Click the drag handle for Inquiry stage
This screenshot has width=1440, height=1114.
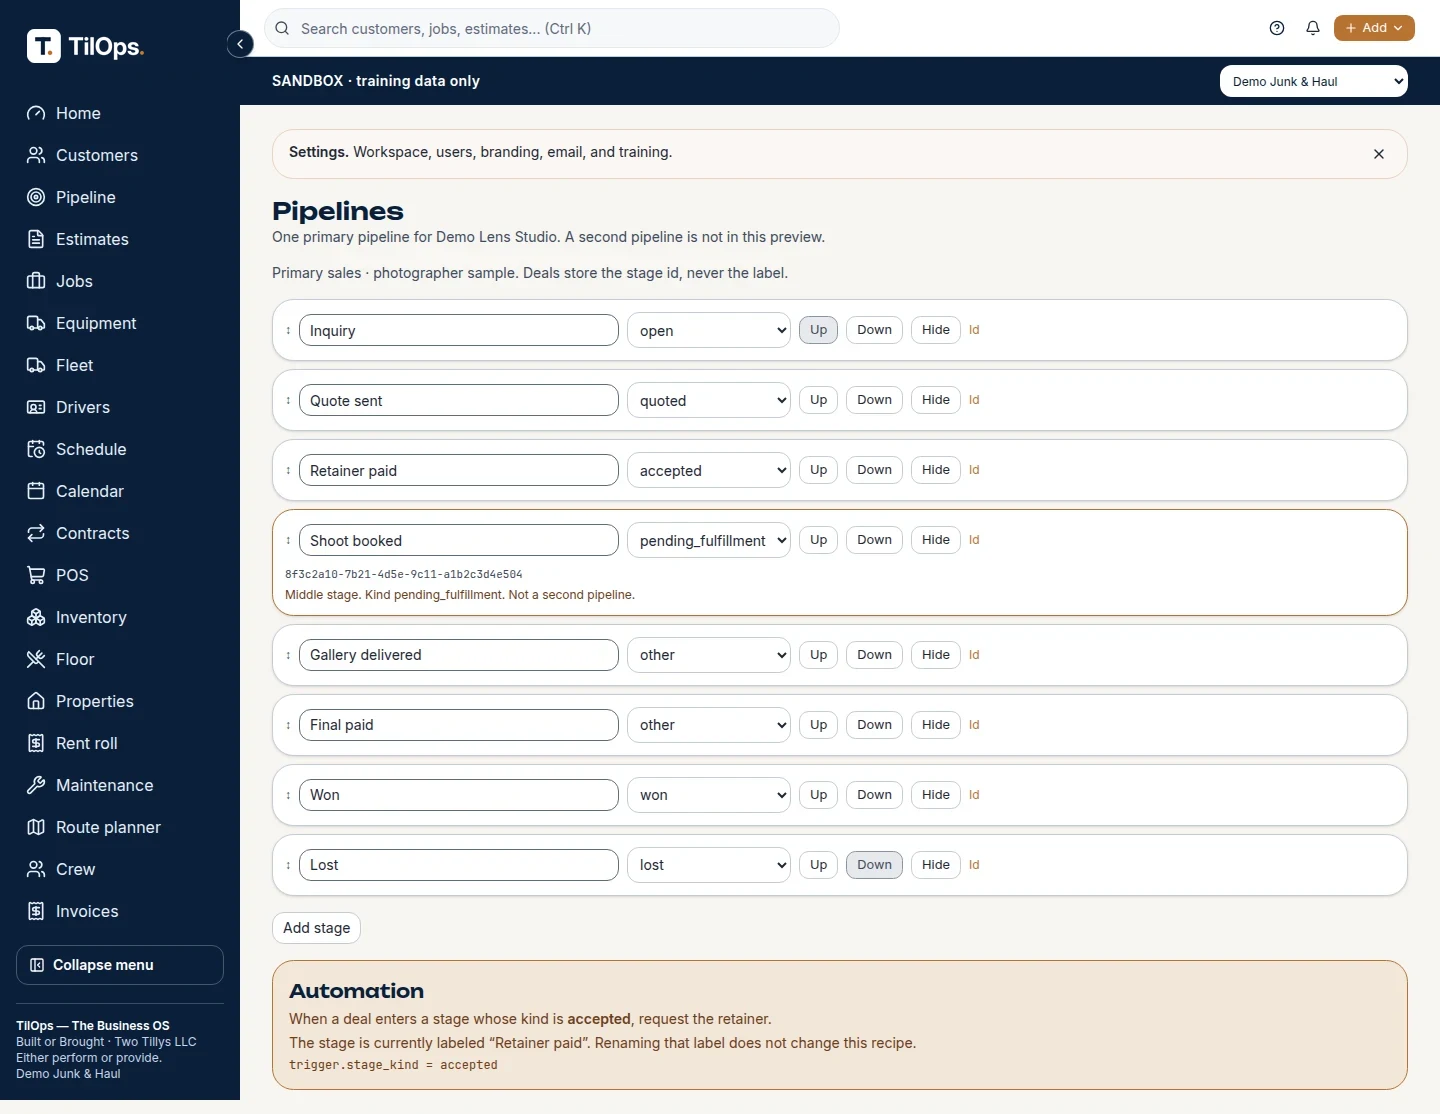[288, 330]
